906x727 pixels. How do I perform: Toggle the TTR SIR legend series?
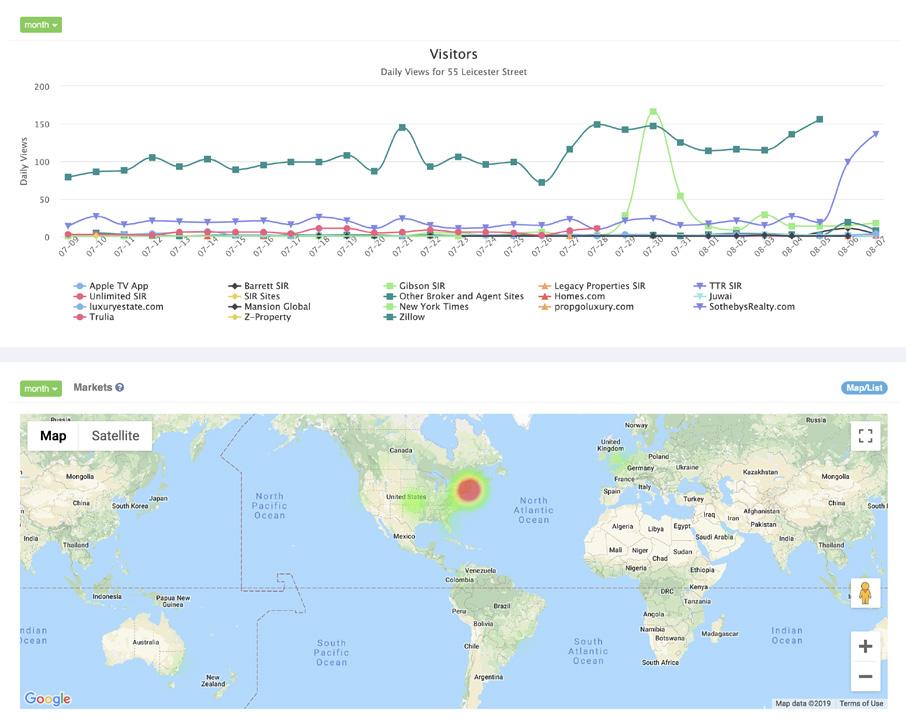tap(718, 285)
